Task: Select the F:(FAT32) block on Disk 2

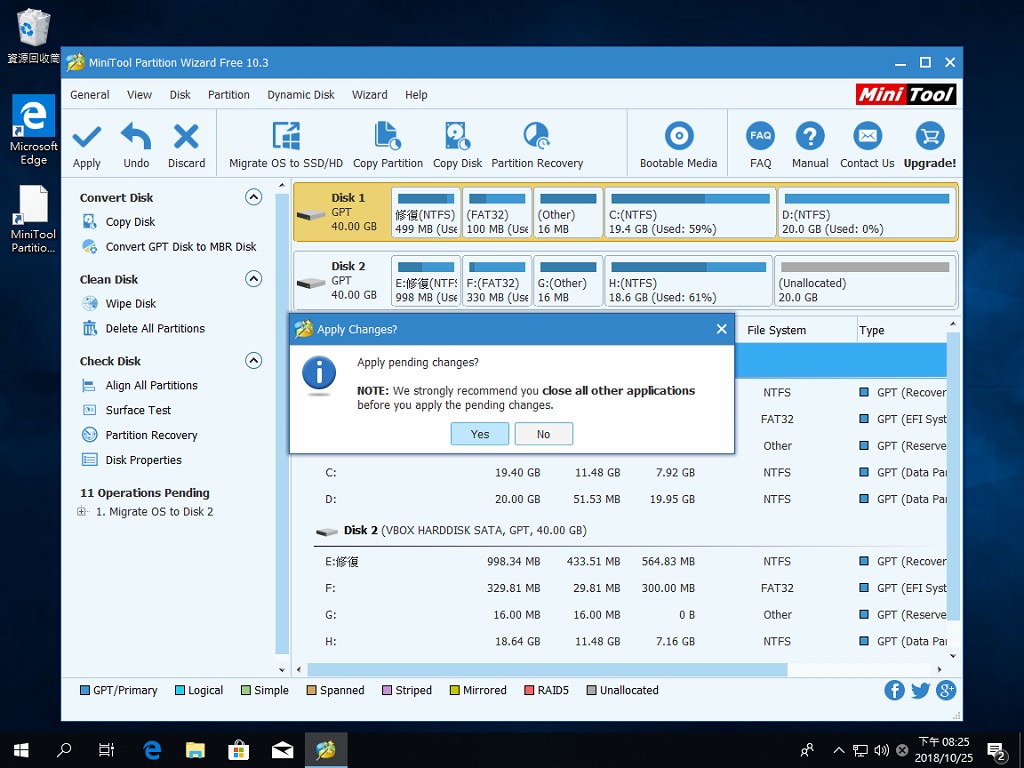Action: pyautogui.click(x=496, y=281)
